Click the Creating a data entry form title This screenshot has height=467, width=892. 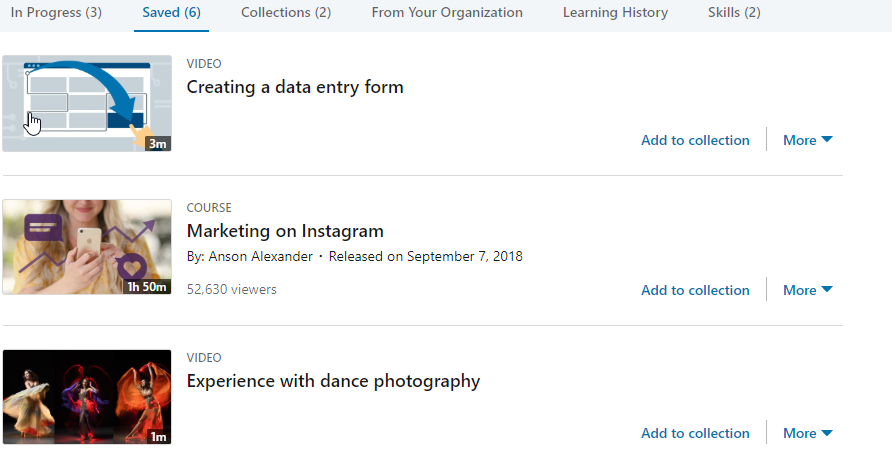pyautogui.click(x=295, y=87)
